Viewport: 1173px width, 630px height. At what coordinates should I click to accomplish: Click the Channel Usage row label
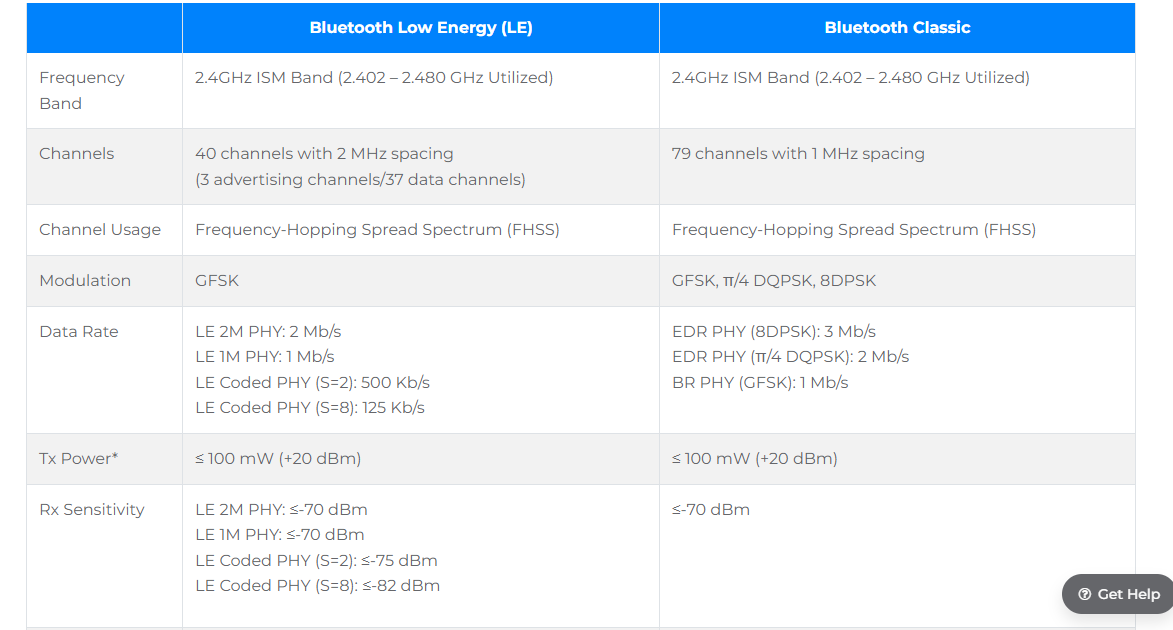tap(100, 230)
